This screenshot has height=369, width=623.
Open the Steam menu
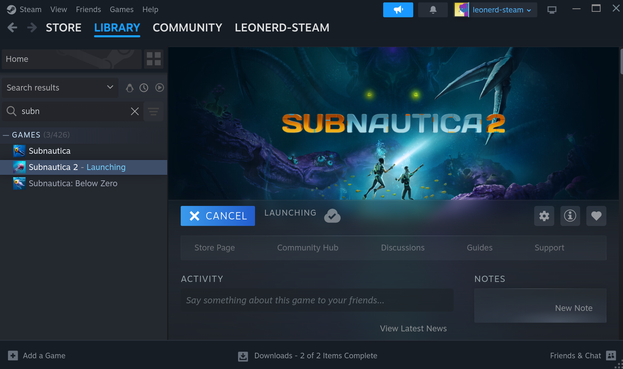[30, 9]
